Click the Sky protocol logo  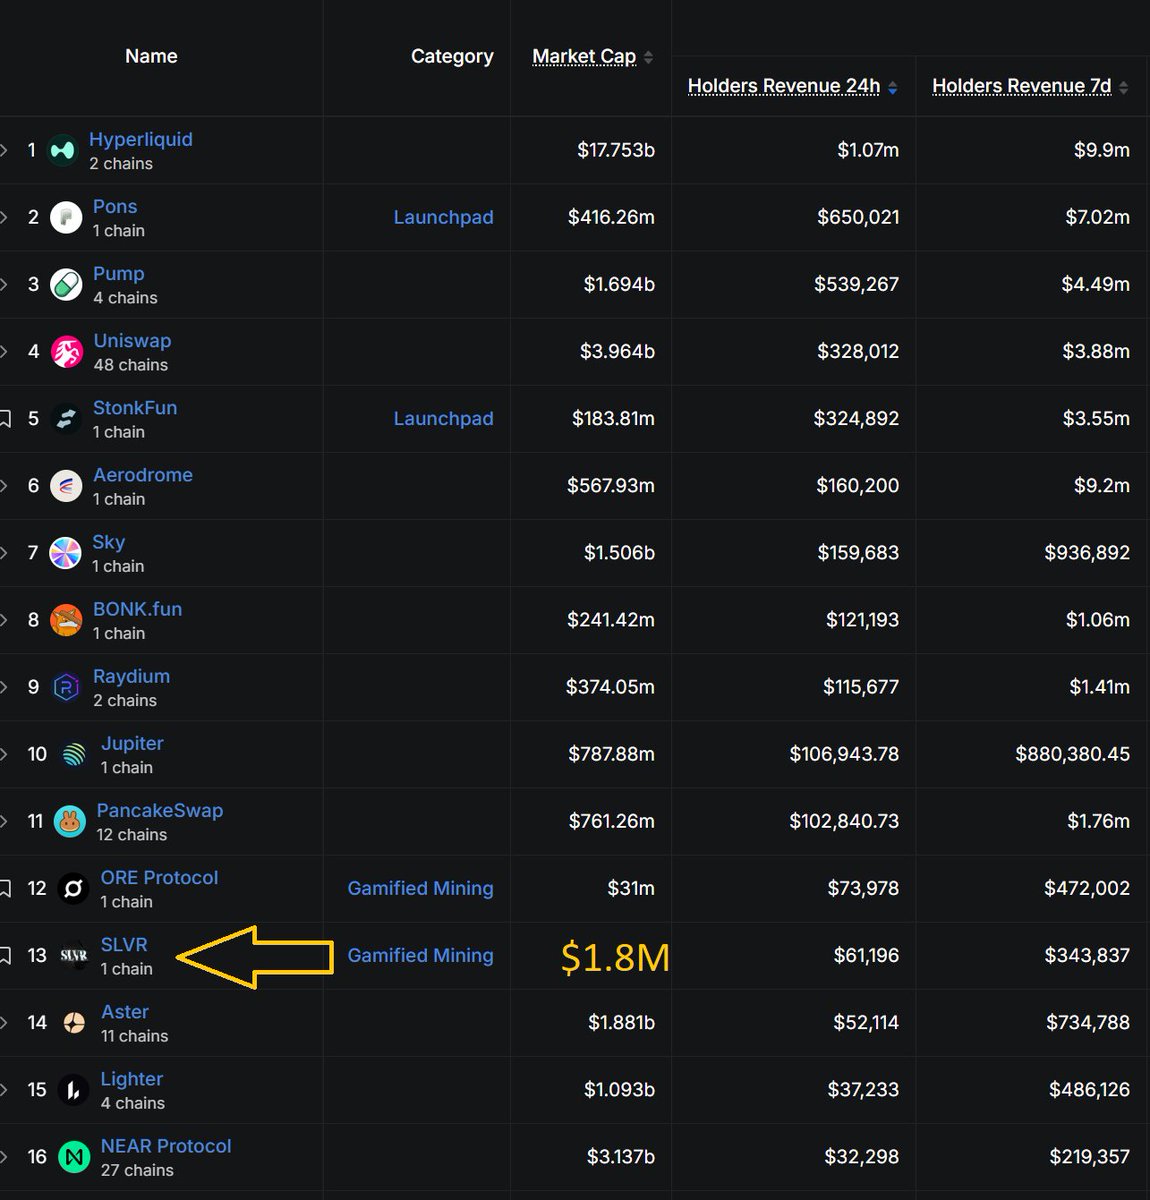66,552
